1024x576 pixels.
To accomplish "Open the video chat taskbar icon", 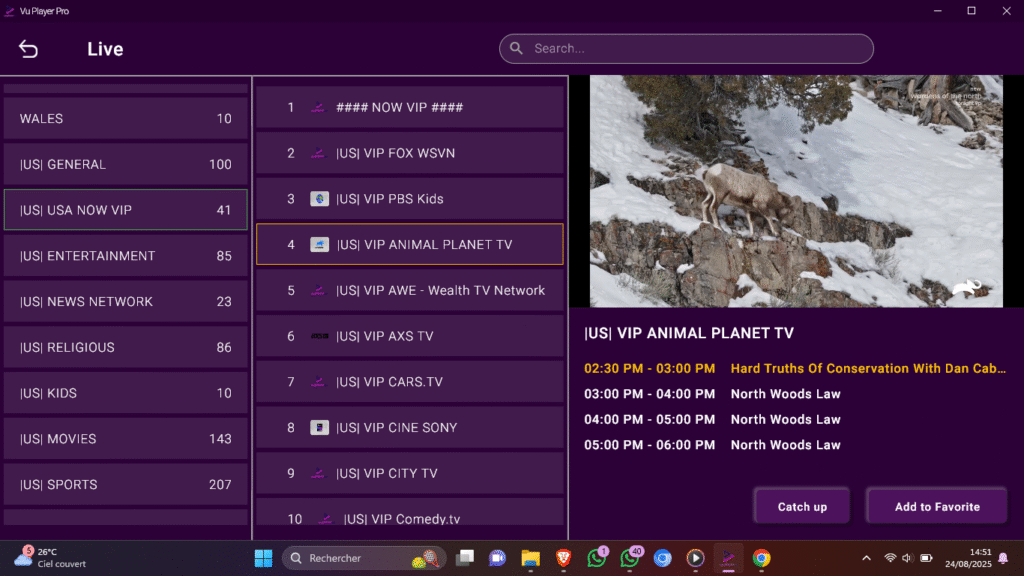I will pos(498,558).
